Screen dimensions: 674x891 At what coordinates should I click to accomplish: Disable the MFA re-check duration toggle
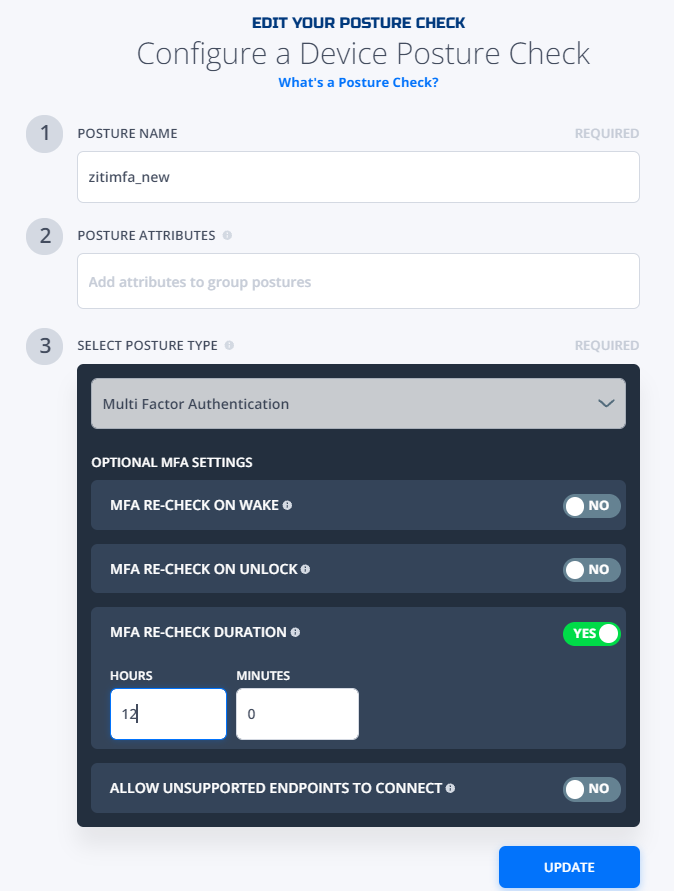pyautogui.click(x=592, y=634)
